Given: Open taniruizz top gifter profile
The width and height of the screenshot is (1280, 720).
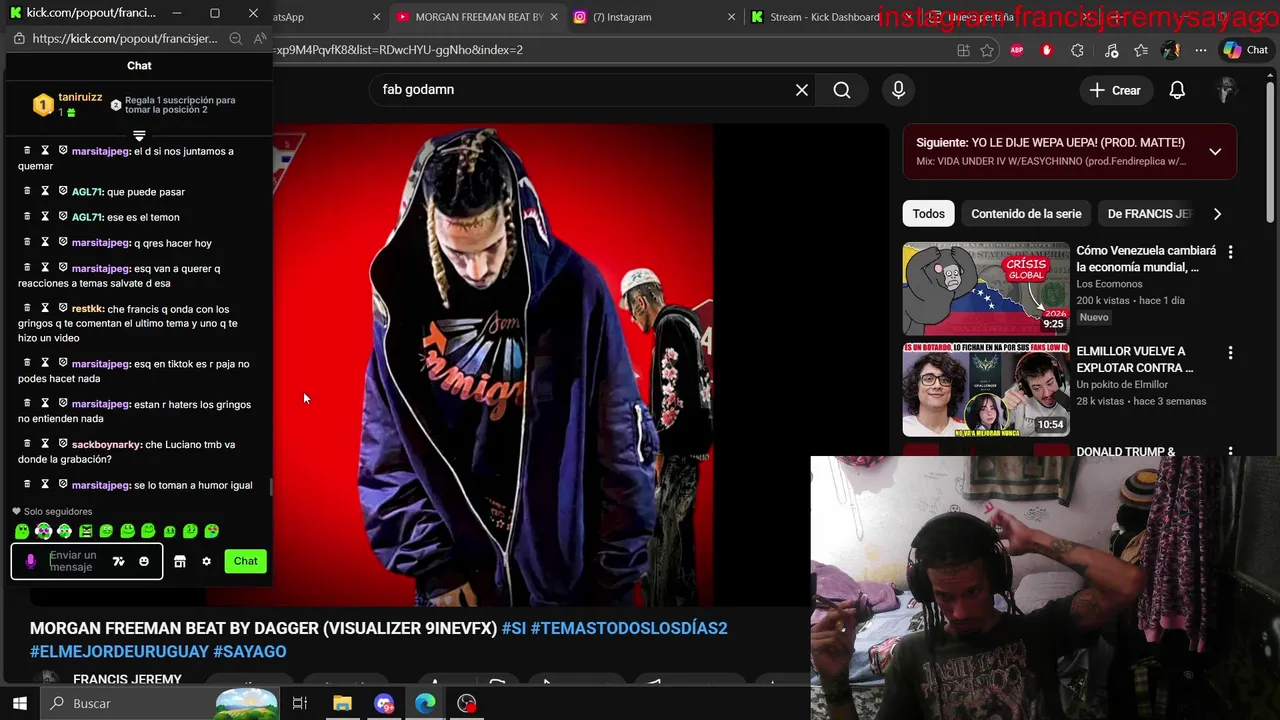Looking at the screenshot, I should (x=80, y=97).
